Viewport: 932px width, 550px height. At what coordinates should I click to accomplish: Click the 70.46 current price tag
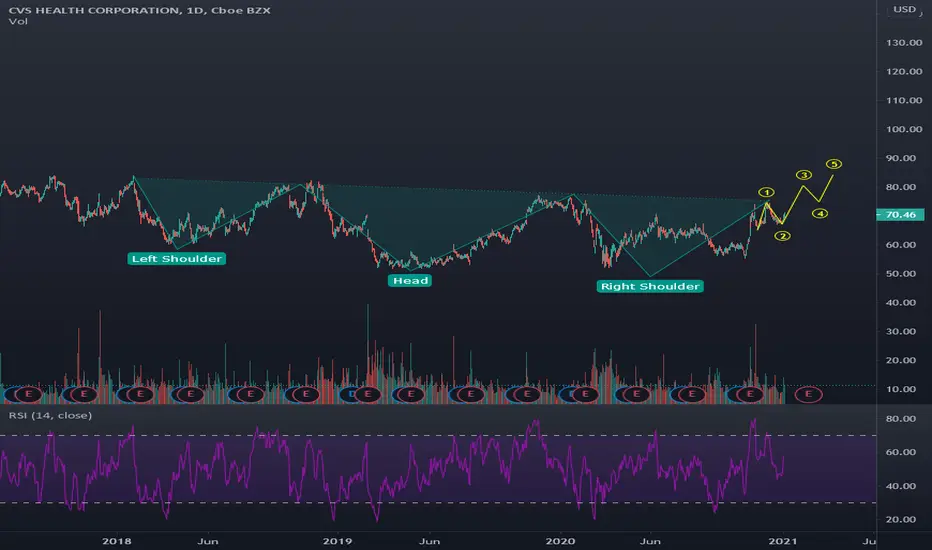coord(900,215)
